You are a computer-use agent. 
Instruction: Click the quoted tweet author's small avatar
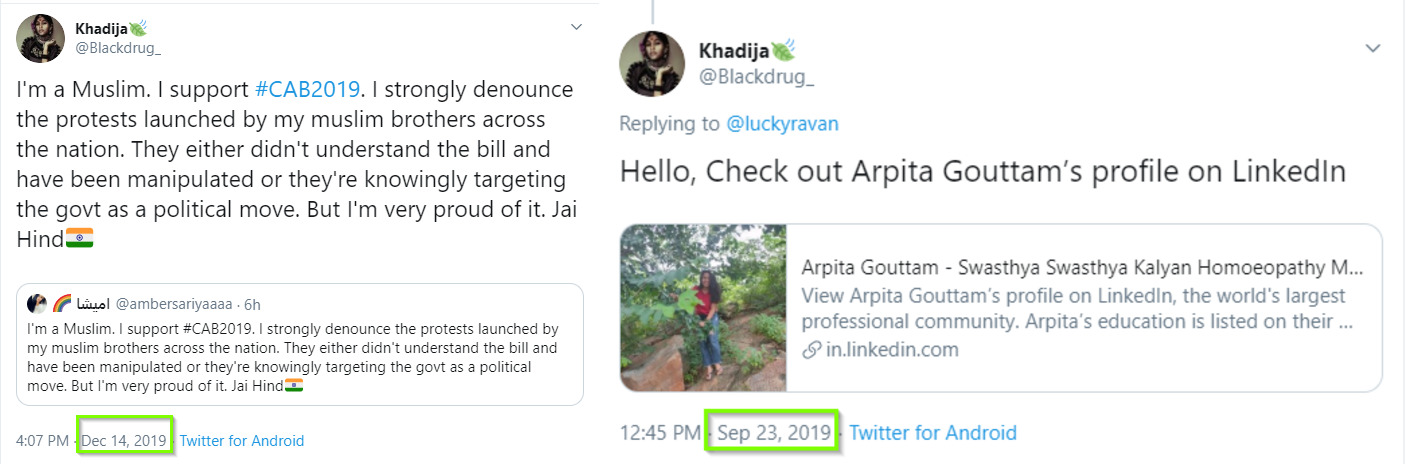(37, 304)
